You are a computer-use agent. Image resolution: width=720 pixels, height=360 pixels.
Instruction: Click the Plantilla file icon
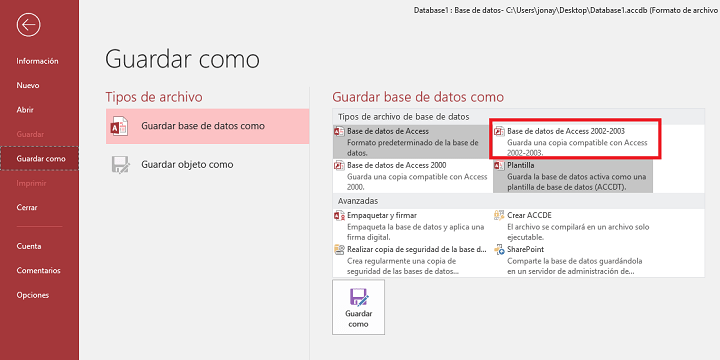pyautogui.click(x=499, y=166)
